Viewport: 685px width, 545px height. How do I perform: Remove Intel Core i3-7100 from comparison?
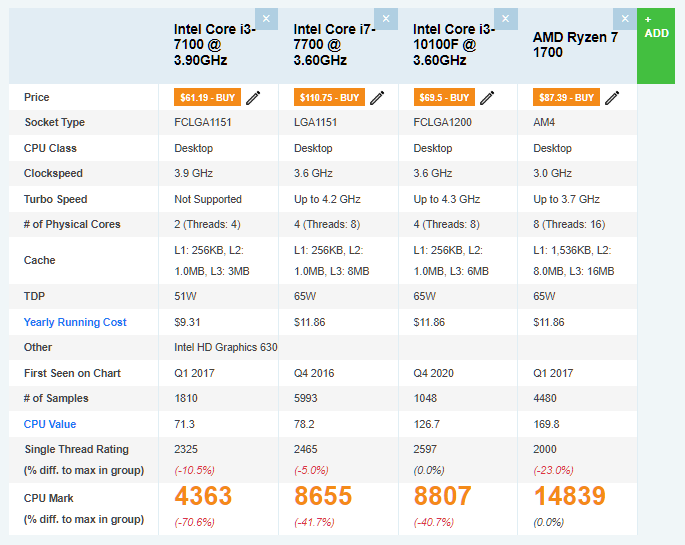click(x=266, y=19)
